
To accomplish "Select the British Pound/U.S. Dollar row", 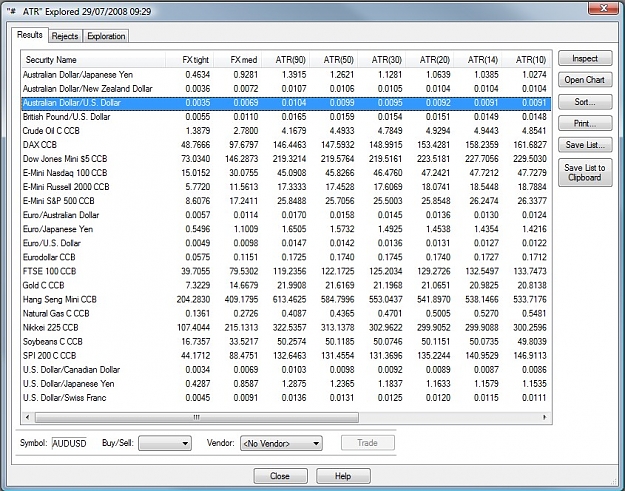I will pyautogui.click(x=286, y=117).
